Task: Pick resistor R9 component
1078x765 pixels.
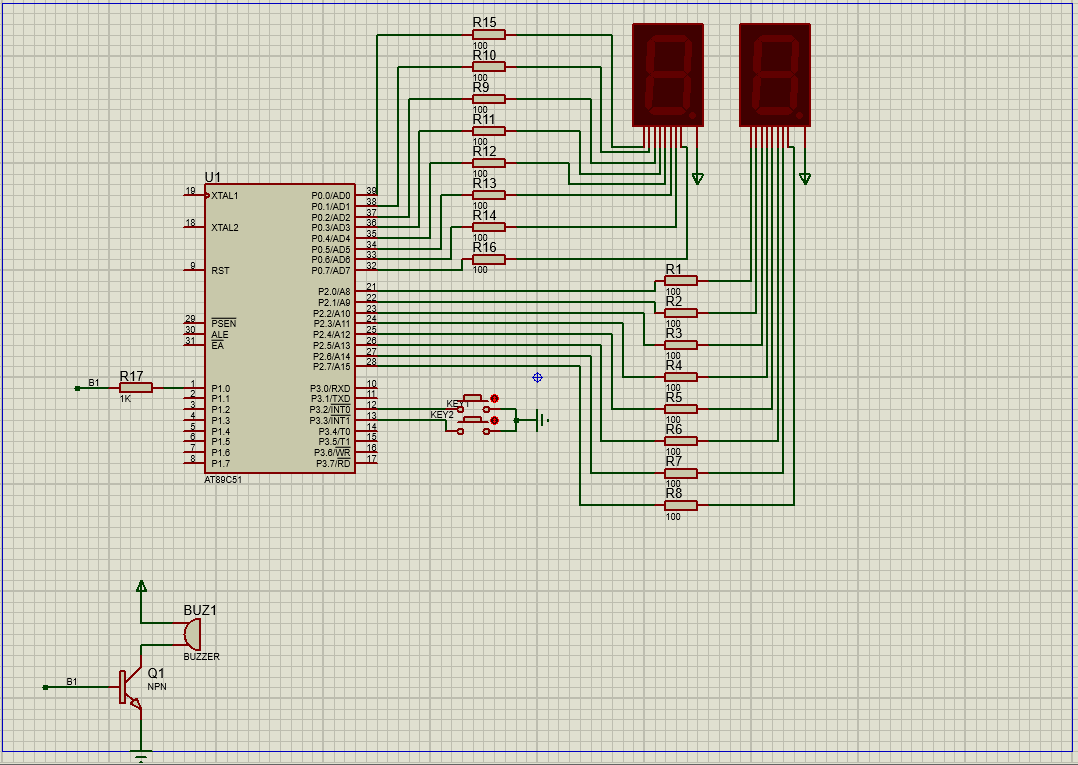Action: (489, 99)
